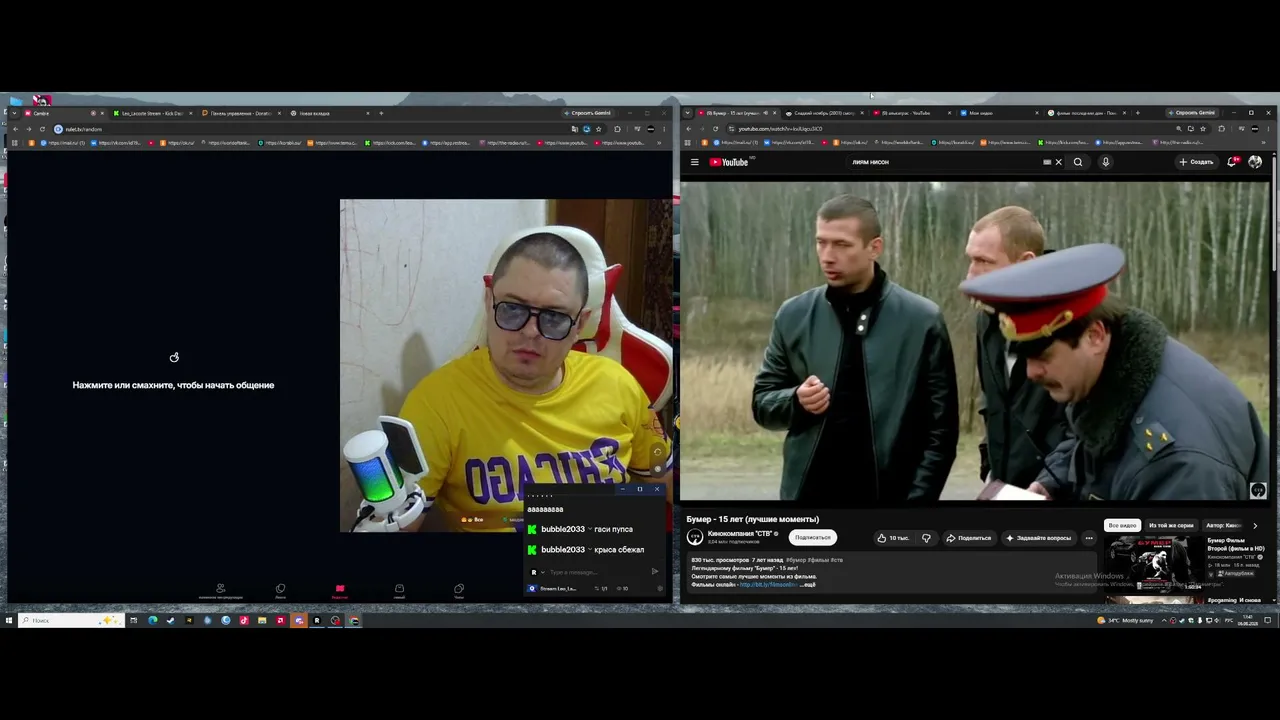
Task: Open Task View on the taskbar
Action: pos(133,620)
